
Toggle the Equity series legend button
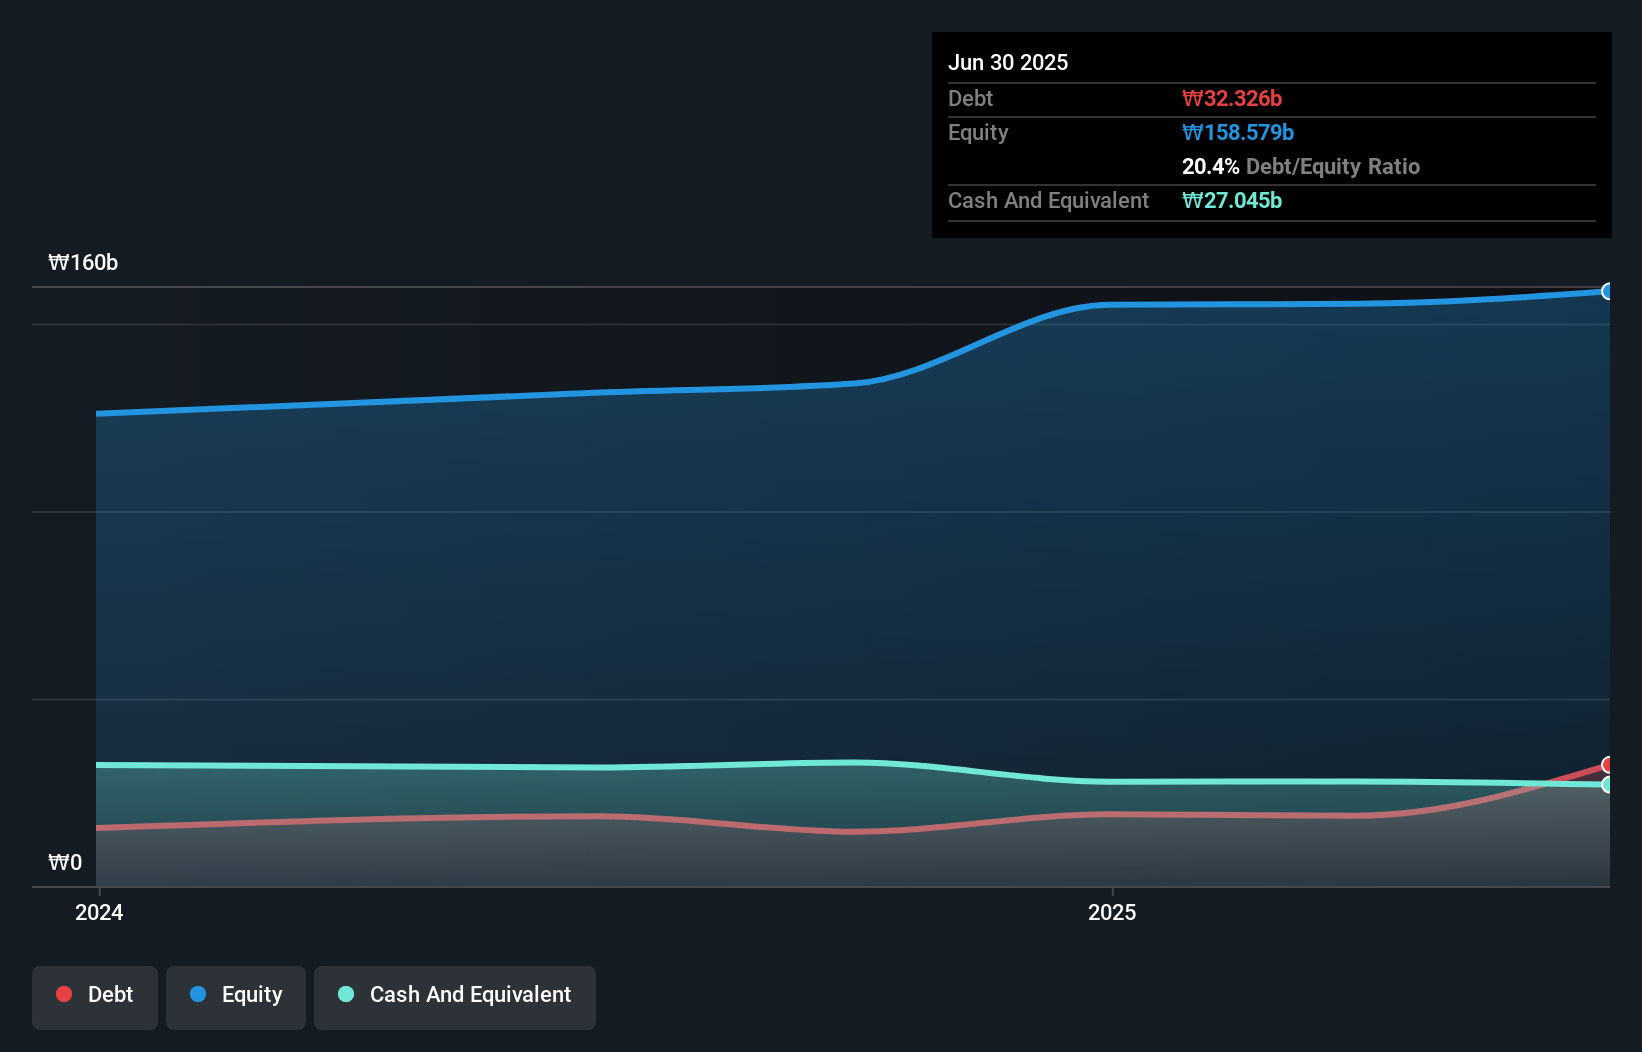tap(236, 997)
